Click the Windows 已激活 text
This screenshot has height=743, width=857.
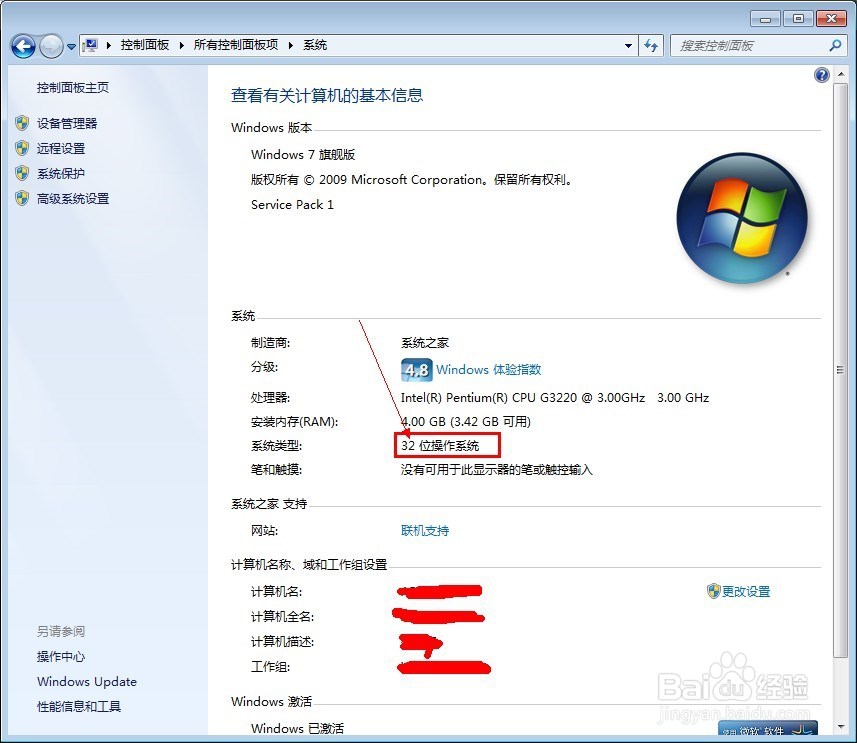[297, 729]
